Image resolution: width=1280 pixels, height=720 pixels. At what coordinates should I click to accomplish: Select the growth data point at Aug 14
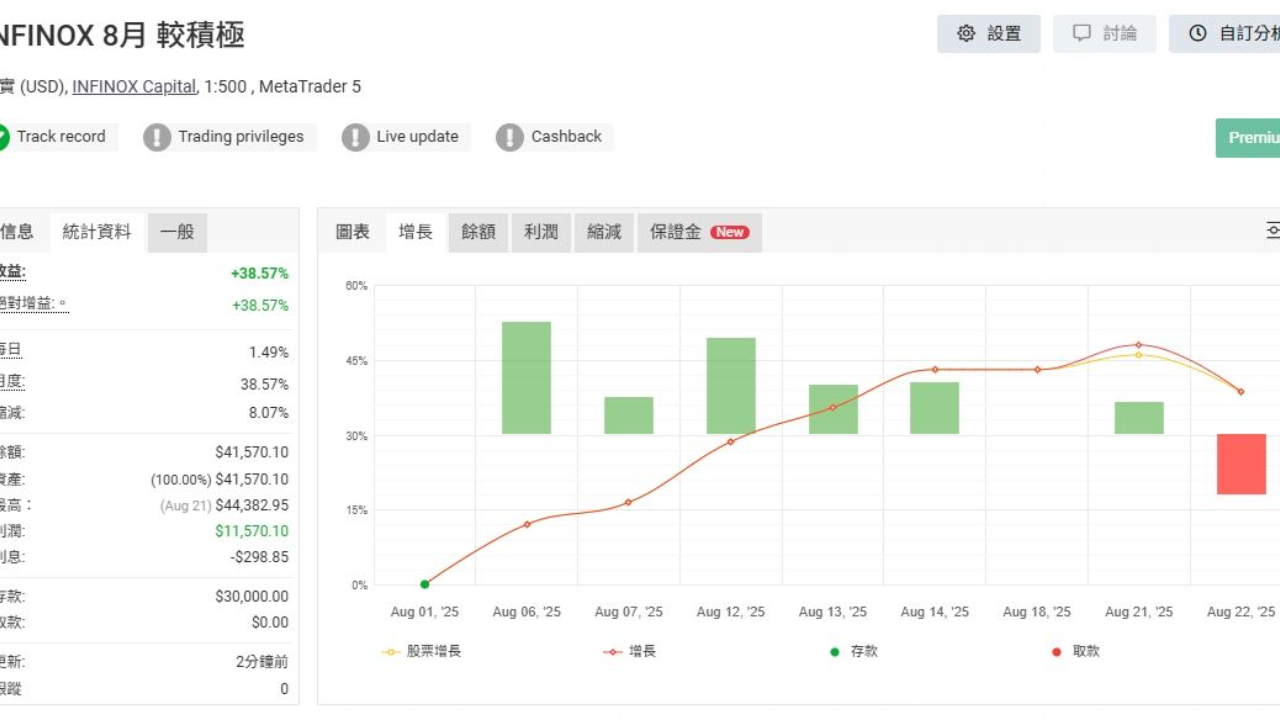tap(935, 369)
